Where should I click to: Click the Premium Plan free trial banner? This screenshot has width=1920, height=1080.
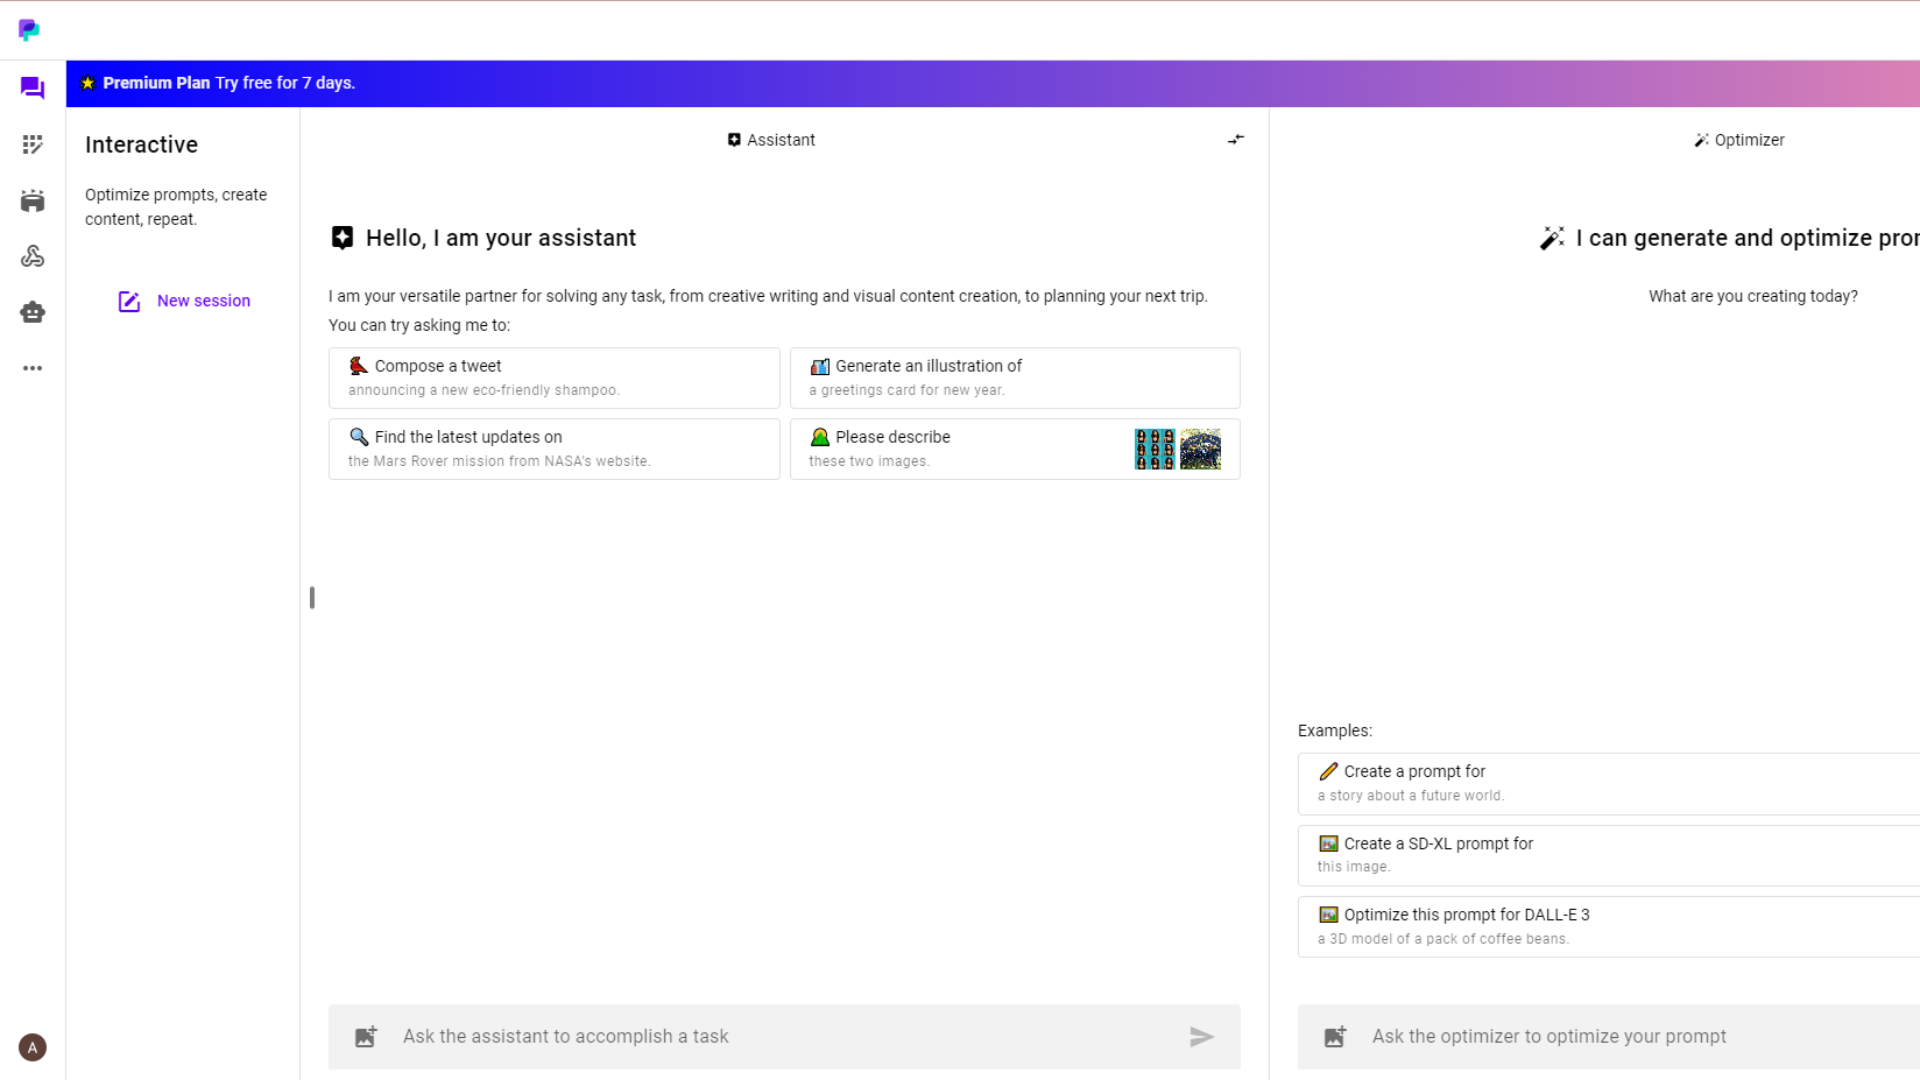[x=229, y=83]
